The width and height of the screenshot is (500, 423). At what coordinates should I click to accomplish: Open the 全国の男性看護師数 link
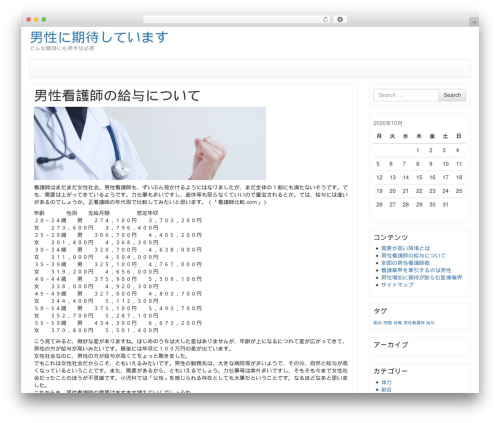[405, 263]
